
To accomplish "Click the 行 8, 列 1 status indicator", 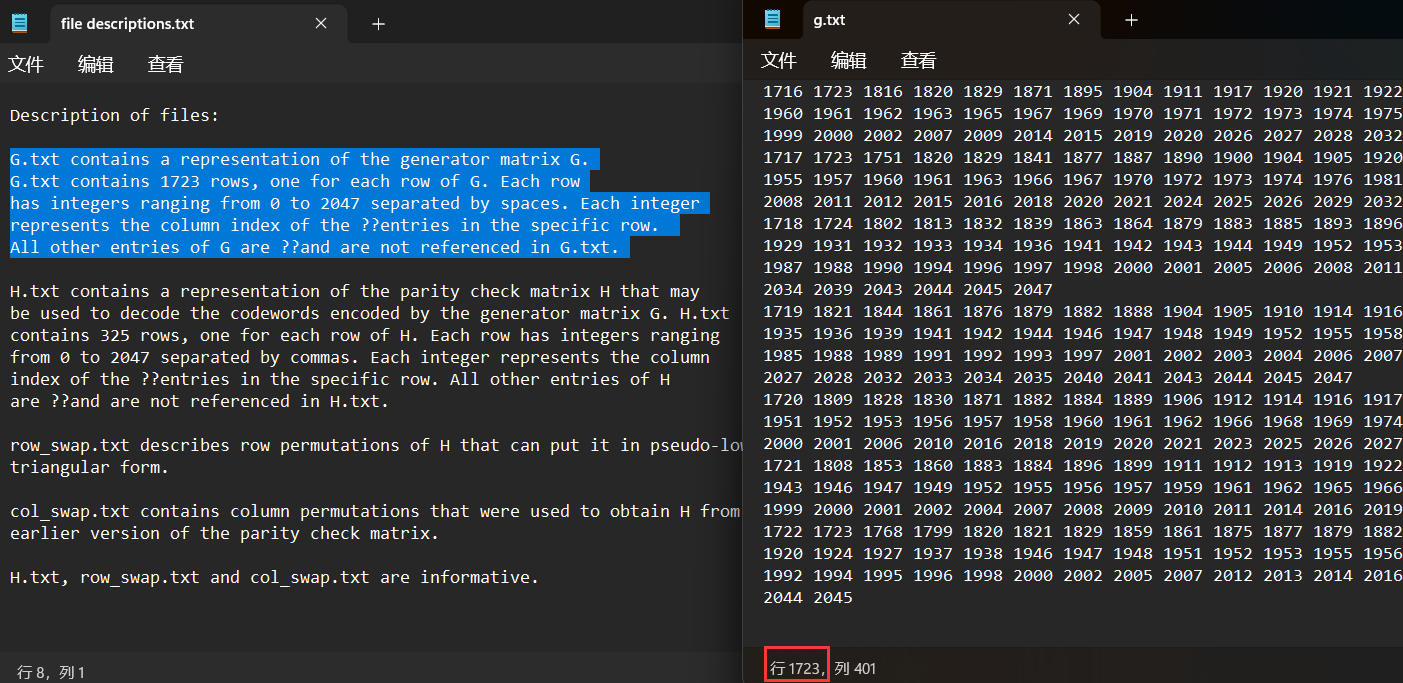I will (52, 672).
